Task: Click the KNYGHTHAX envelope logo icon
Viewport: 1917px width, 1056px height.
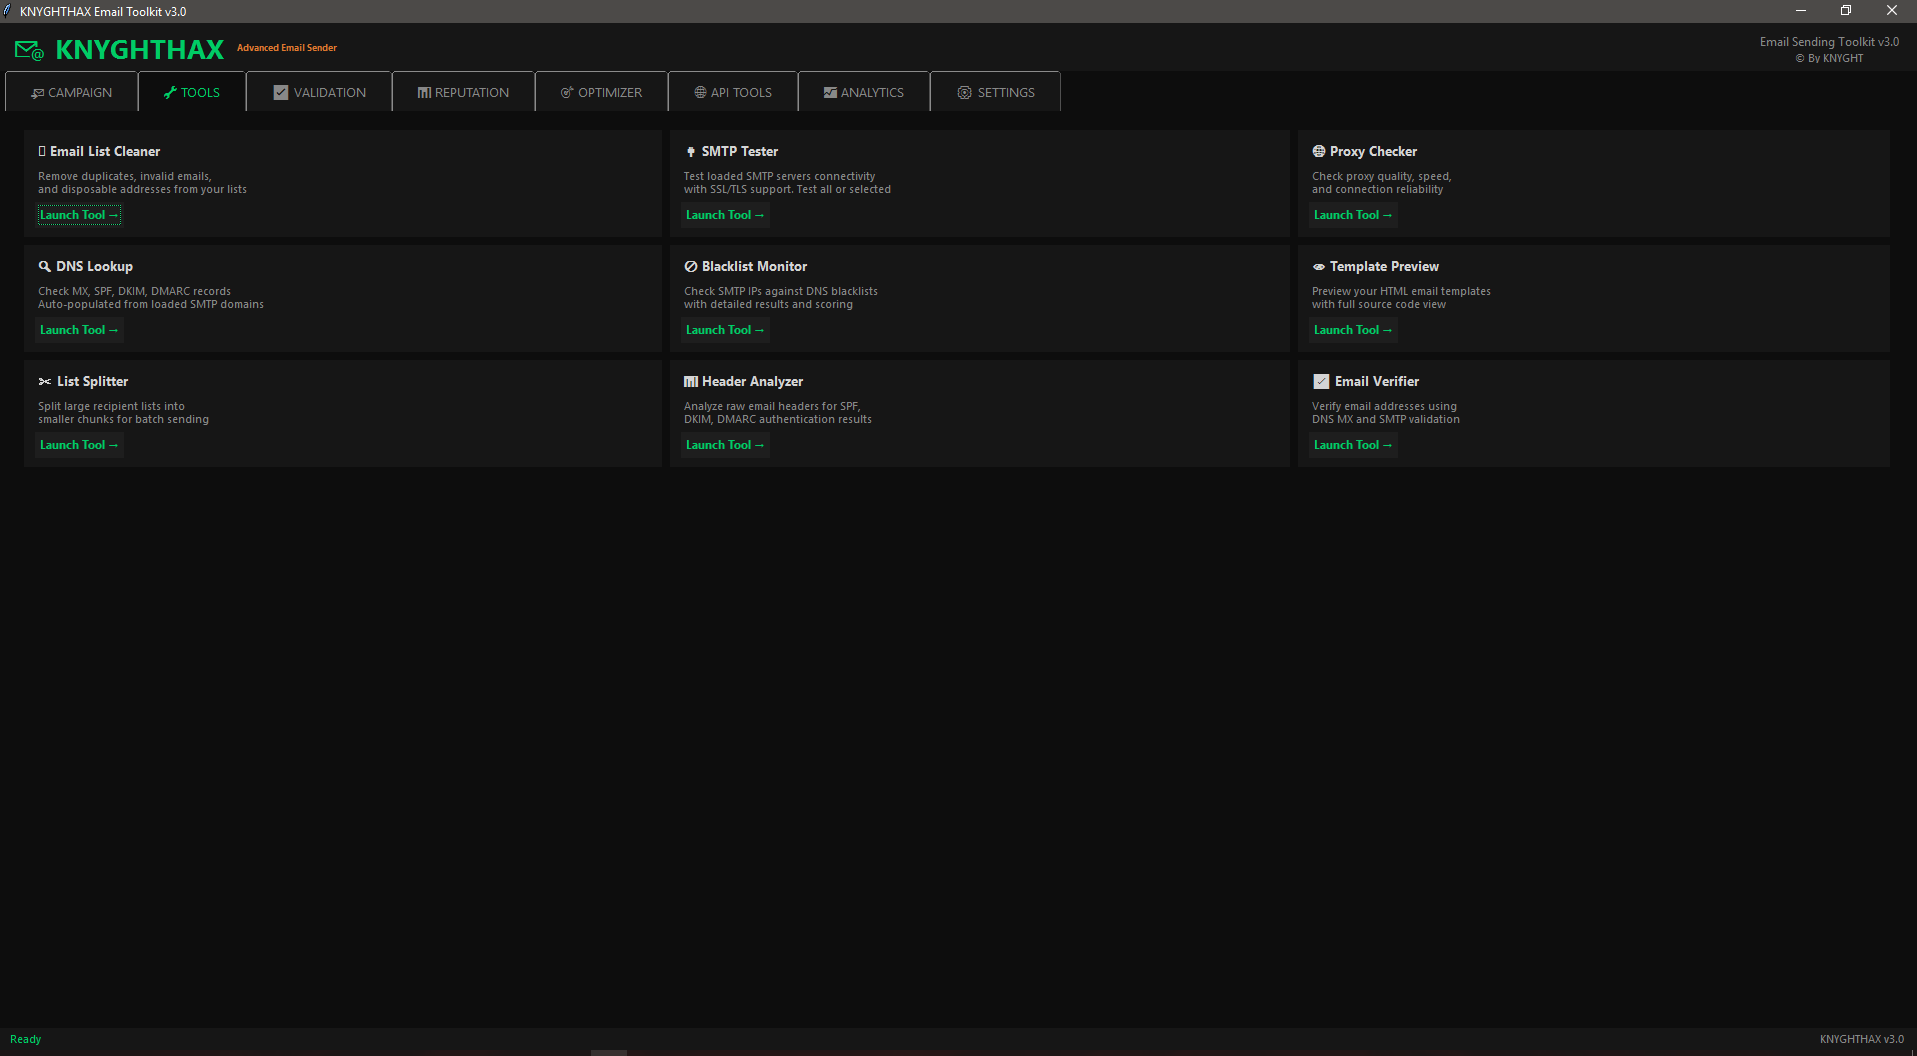Action: click(29, 50)
